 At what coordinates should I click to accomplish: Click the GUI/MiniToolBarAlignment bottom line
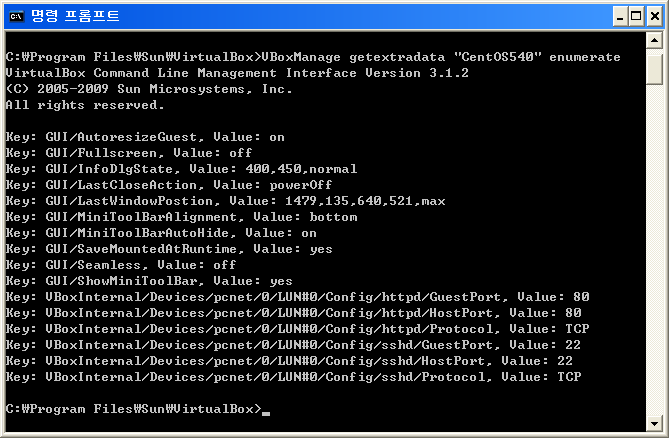click(181, 217)
